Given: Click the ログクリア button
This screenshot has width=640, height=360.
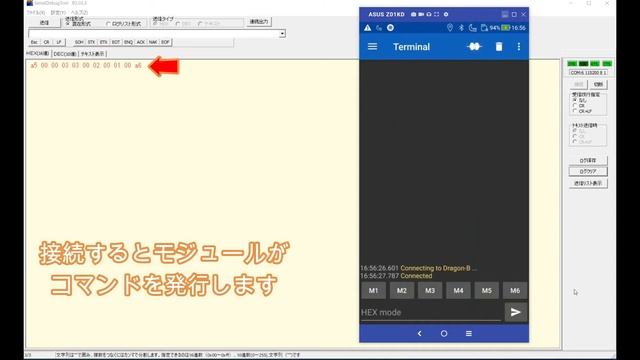Looking at the screenshot, I should (x=588, y=171).
